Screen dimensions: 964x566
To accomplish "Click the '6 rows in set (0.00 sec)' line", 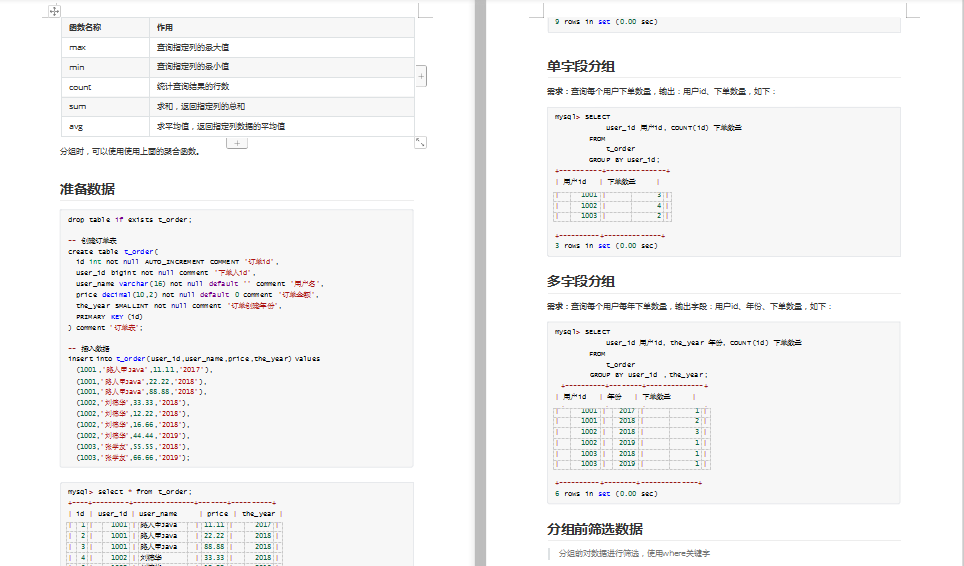I will coord(606,494).
